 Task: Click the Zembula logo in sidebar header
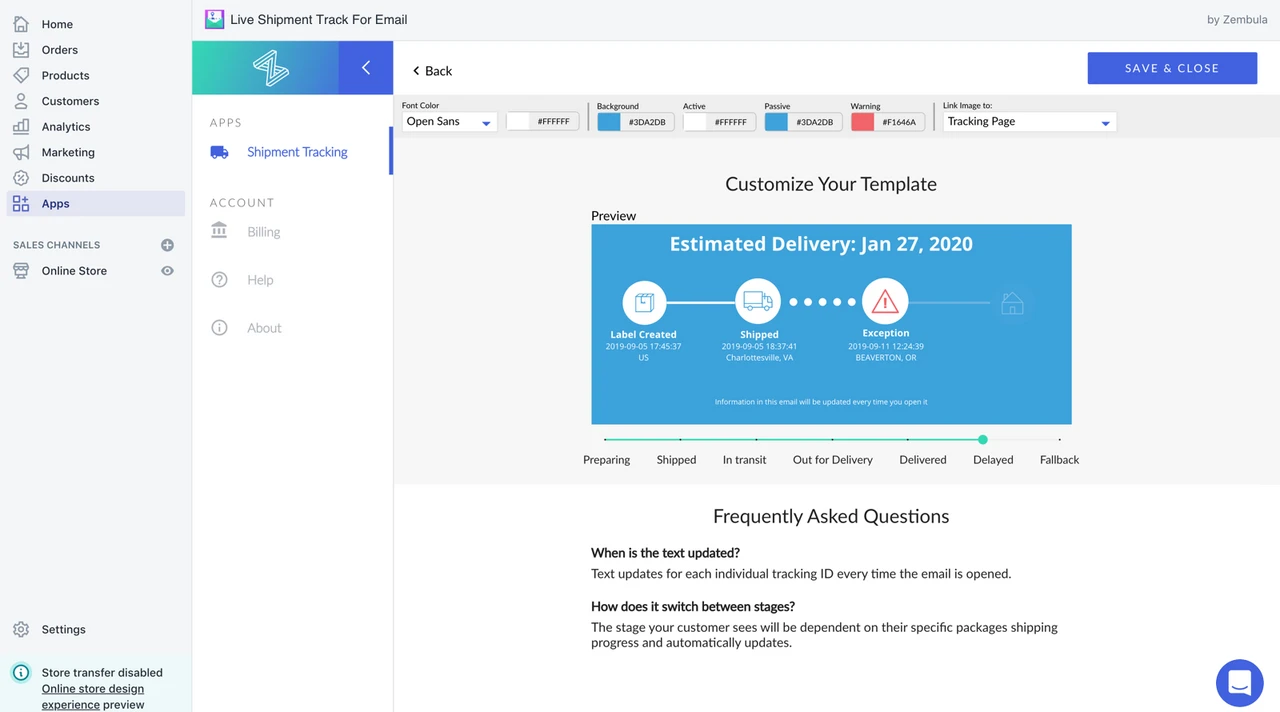[270, 68]
